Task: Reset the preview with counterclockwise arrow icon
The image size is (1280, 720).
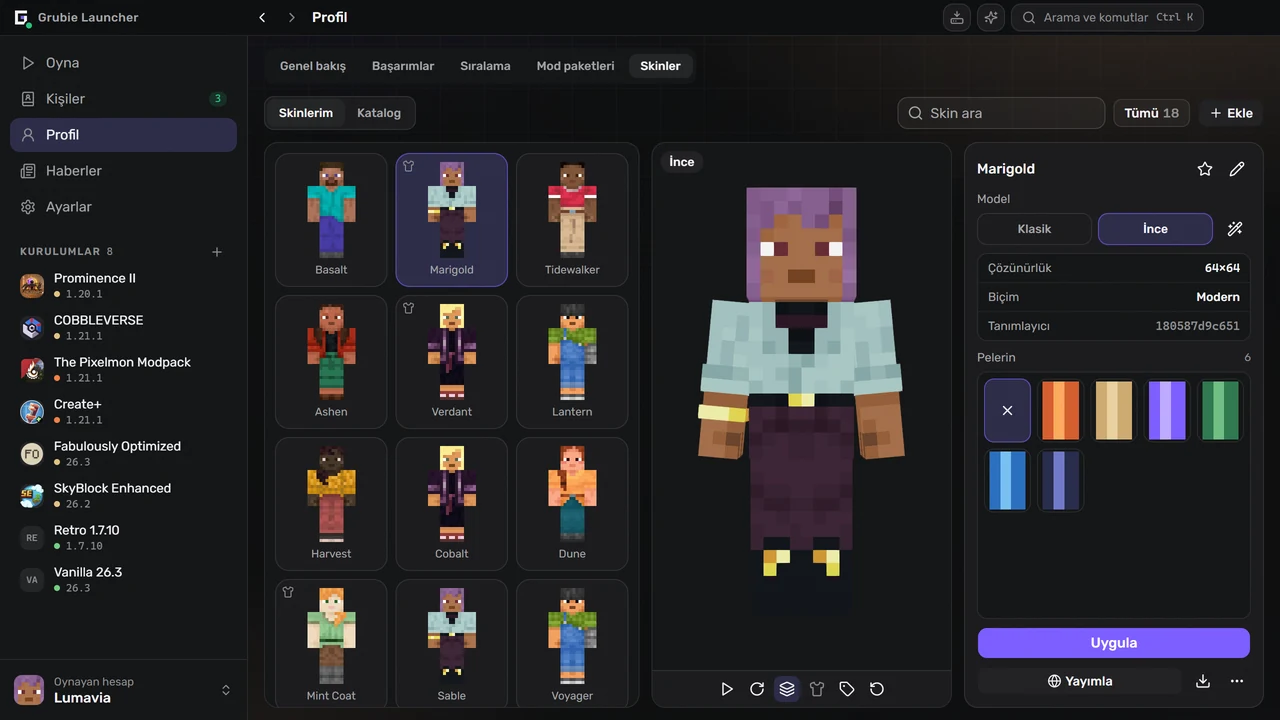Action: [877, 689]
